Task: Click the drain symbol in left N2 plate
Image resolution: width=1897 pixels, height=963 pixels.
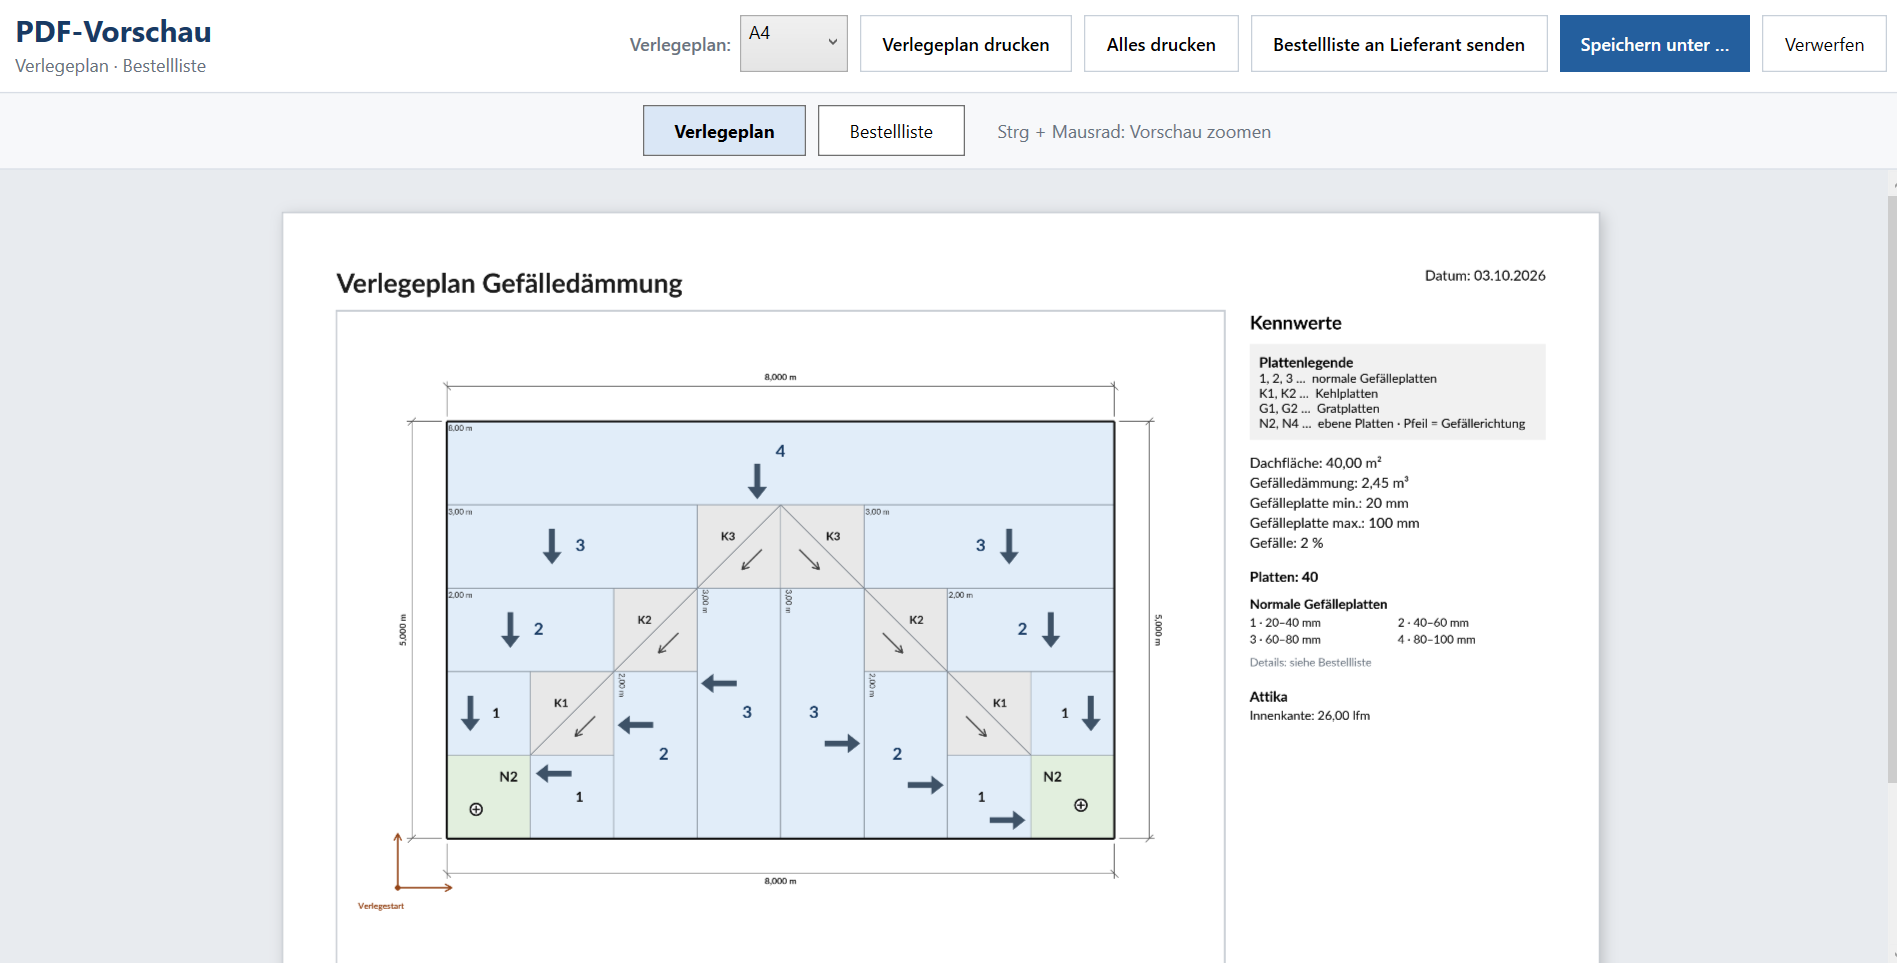Action: tap(476, 809)
